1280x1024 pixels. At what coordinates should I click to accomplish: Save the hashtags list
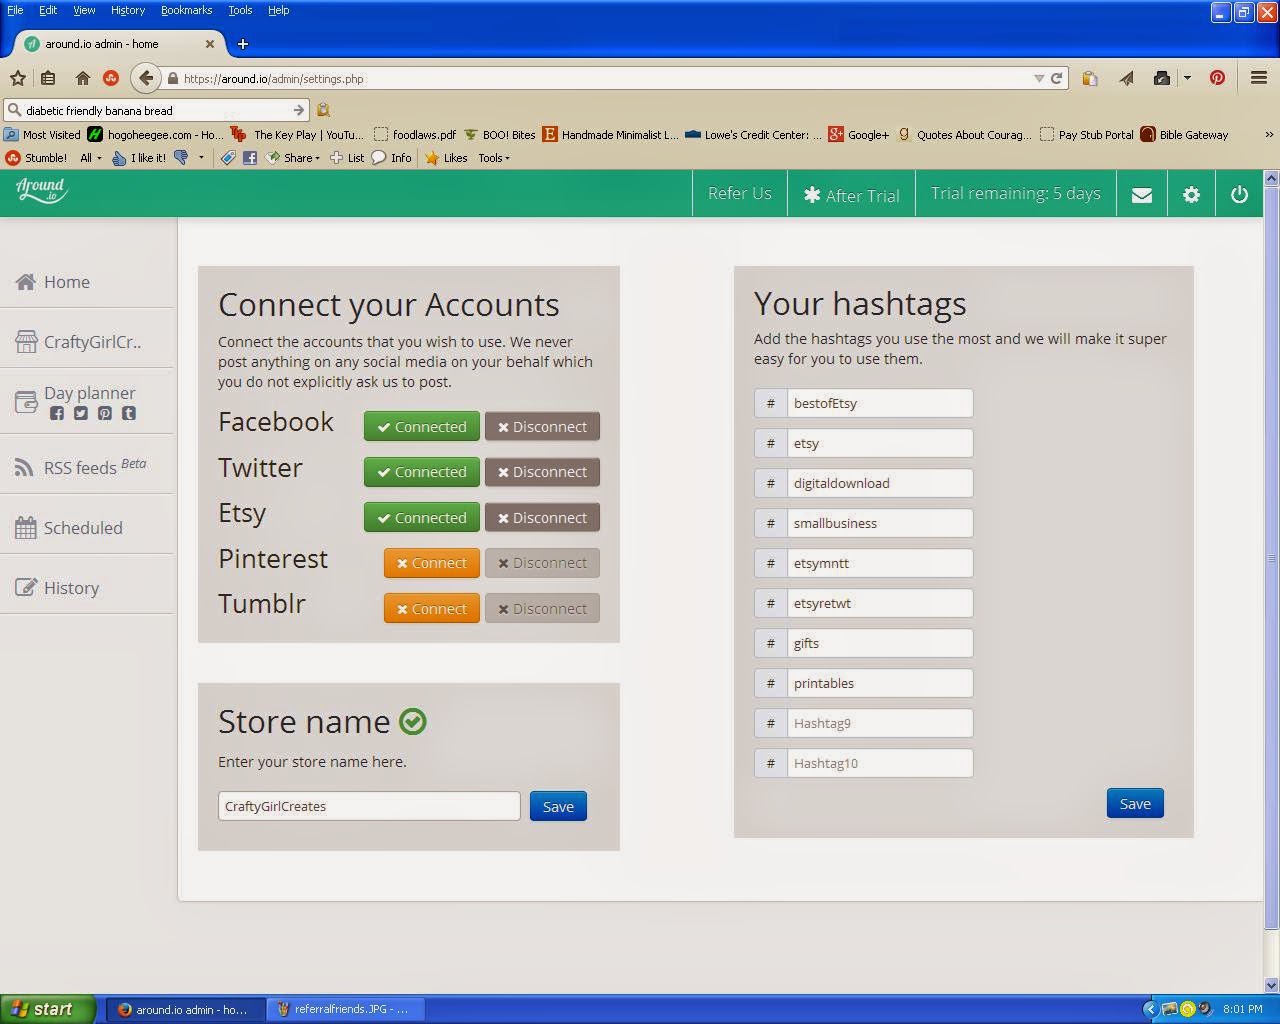click(1135, 803)
